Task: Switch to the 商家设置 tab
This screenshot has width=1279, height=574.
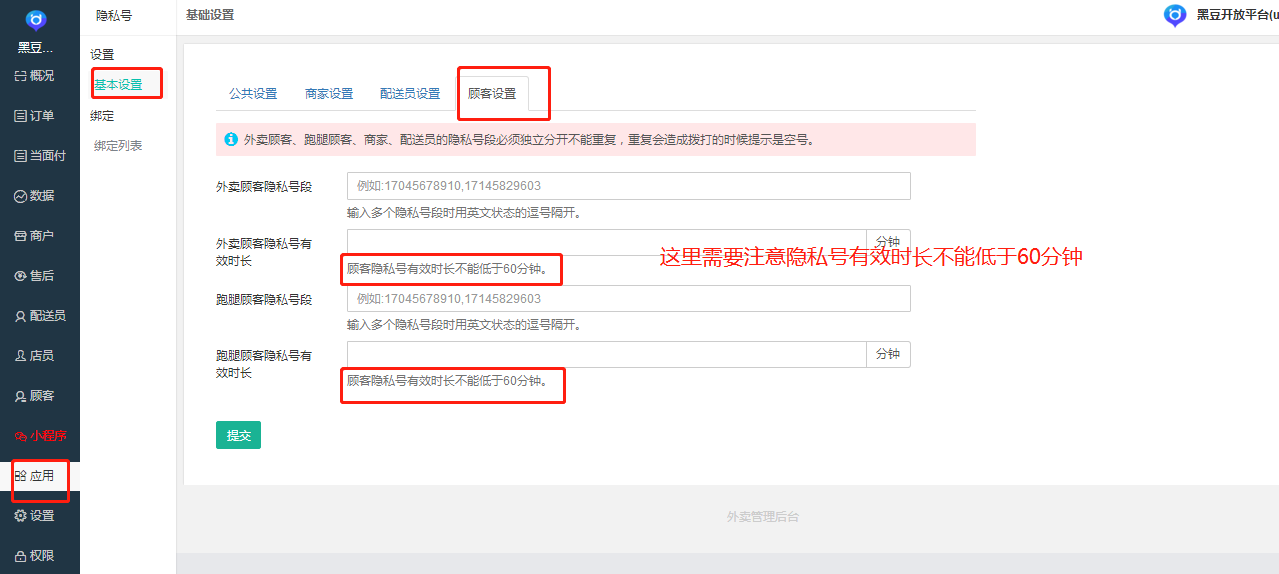Action: pos(329,94)
